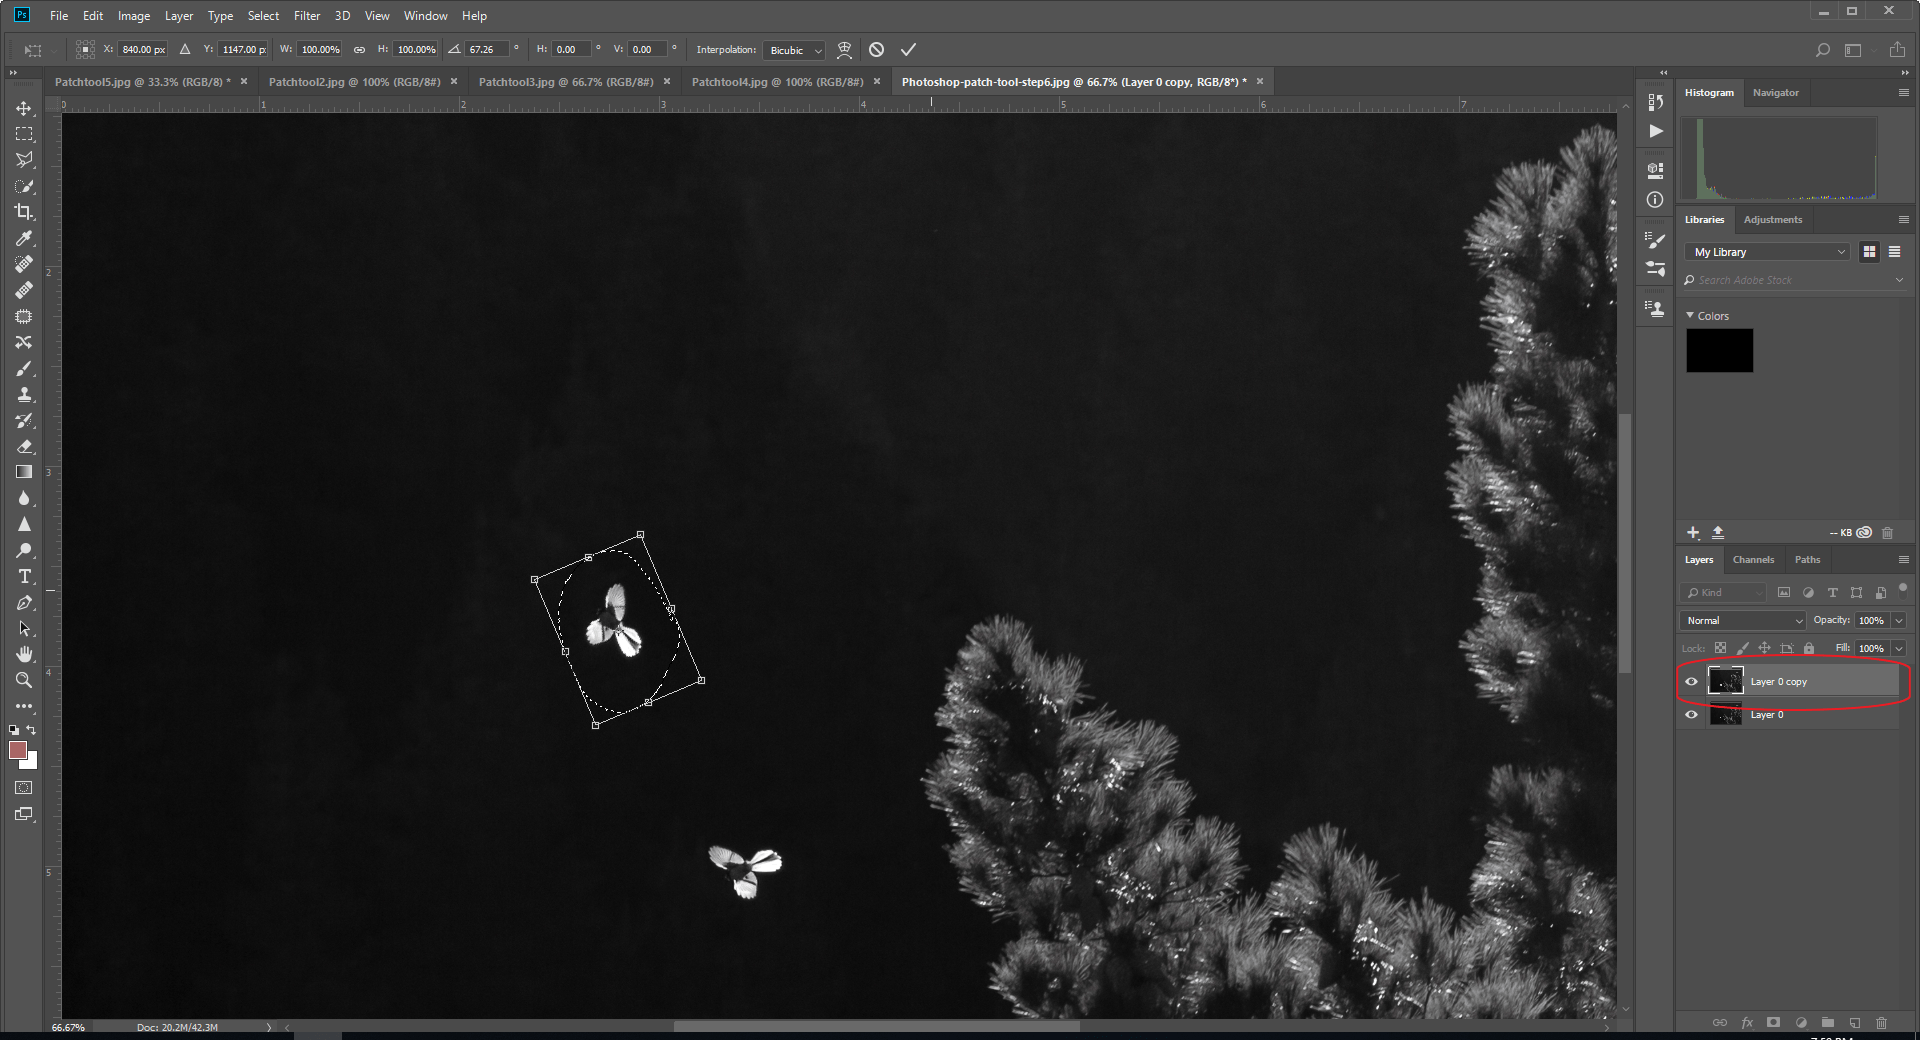Select the Horizontal Type tool
Viewport: 1920px width, 1040px height.
click(x=24, y=577)
